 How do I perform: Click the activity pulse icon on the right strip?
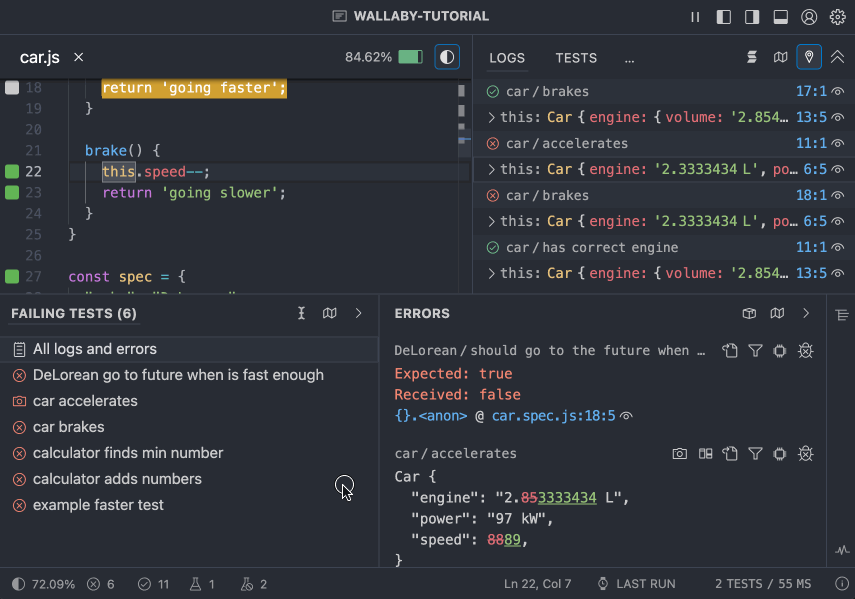[x=842, y=550]
